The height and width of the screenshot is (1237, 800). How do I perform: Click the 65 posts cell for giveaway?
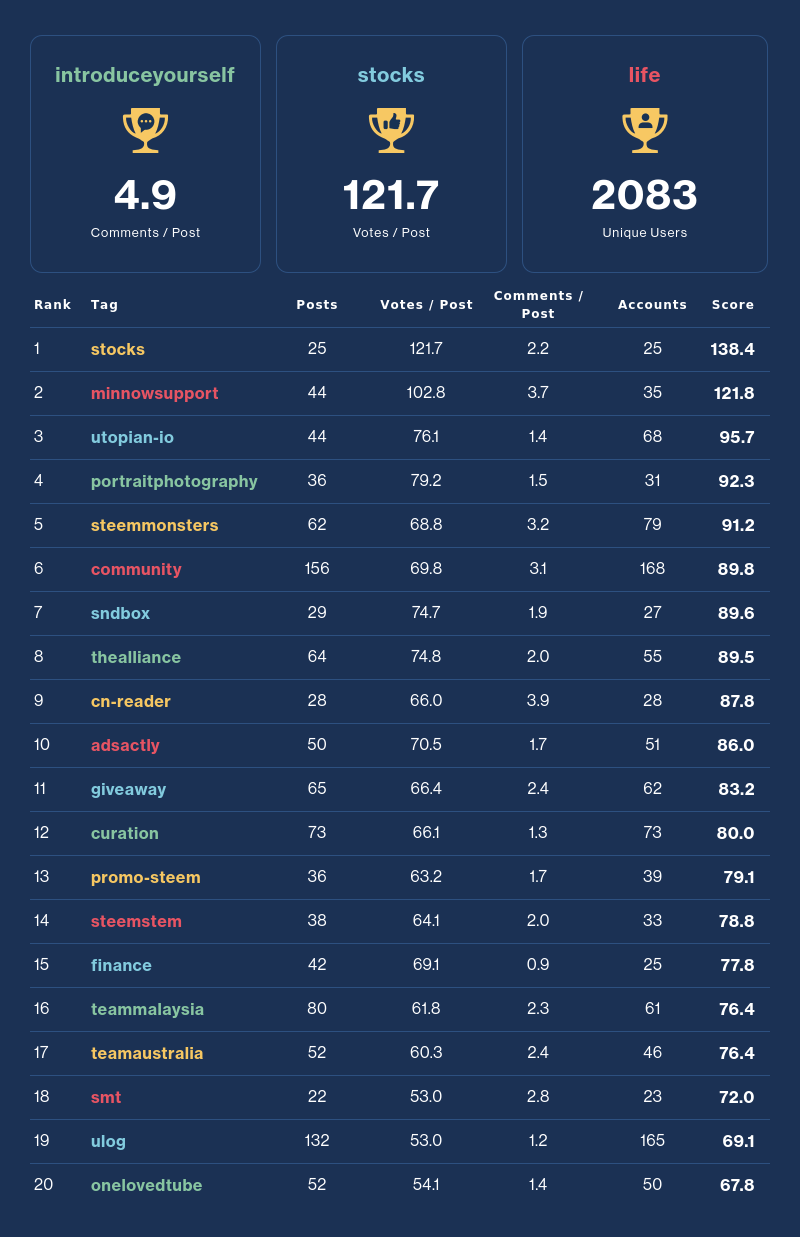[317, 788]
